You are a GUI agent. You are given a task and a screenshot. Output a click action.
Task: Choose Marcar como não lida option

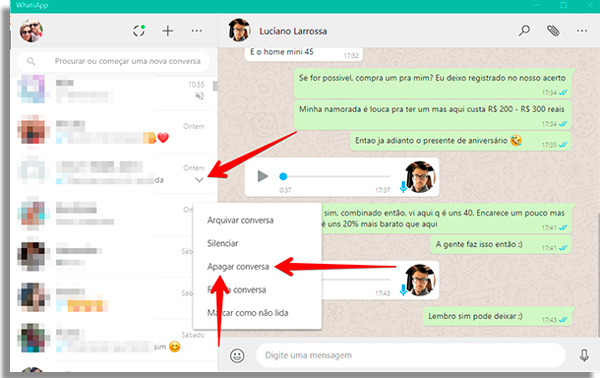pos(248,313)
